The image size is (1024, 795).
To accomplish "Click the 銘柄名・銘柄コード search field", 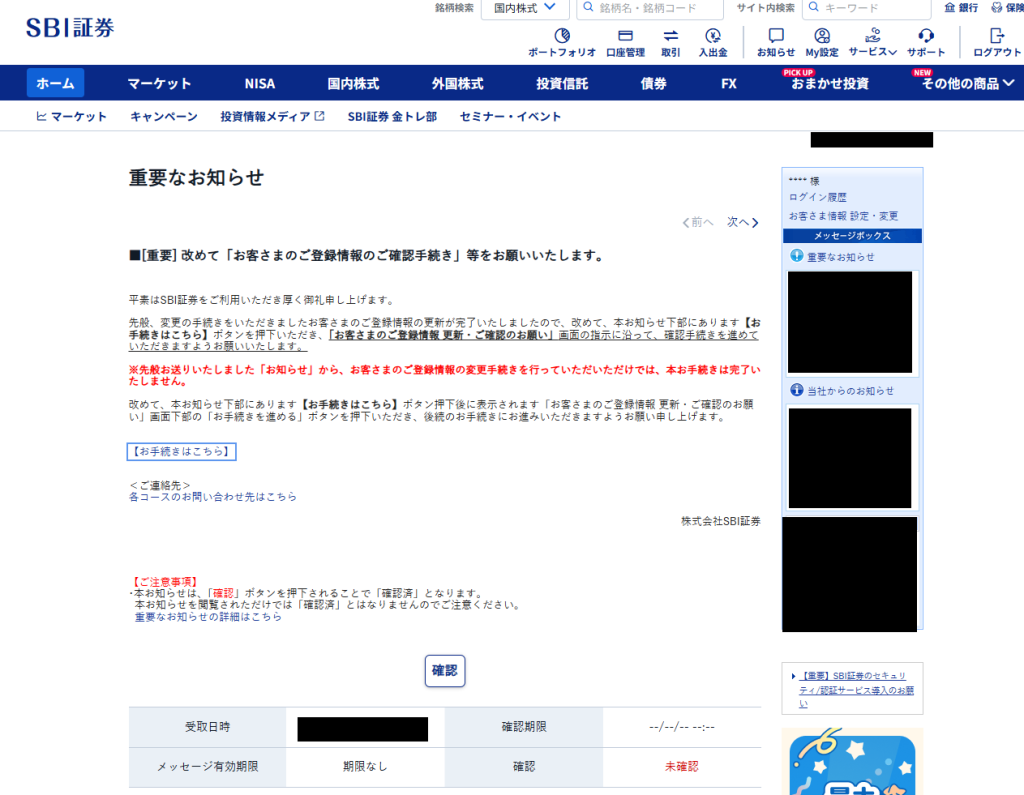I will coord(658,8).
